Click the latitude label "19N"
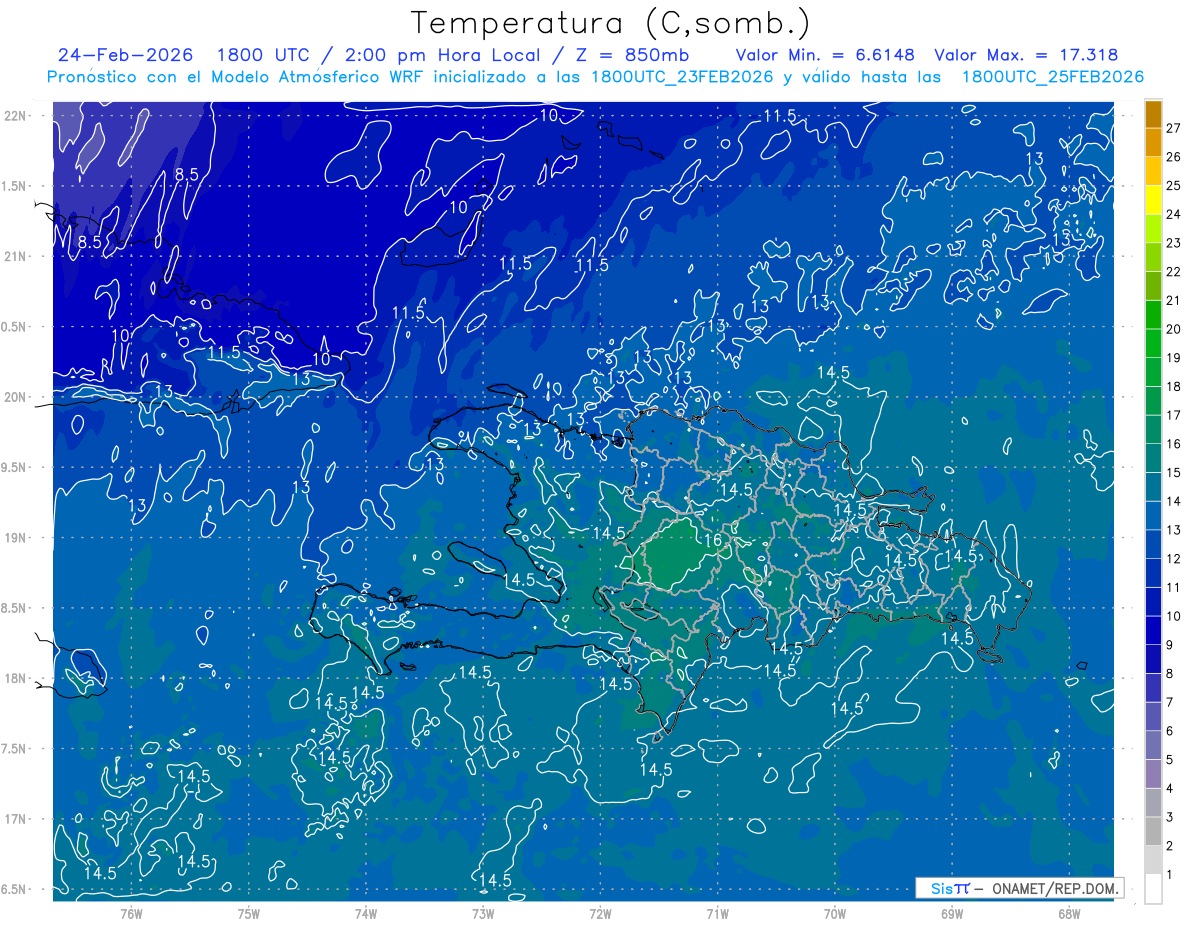1200x927 pixels. click(x=16, y=538)
